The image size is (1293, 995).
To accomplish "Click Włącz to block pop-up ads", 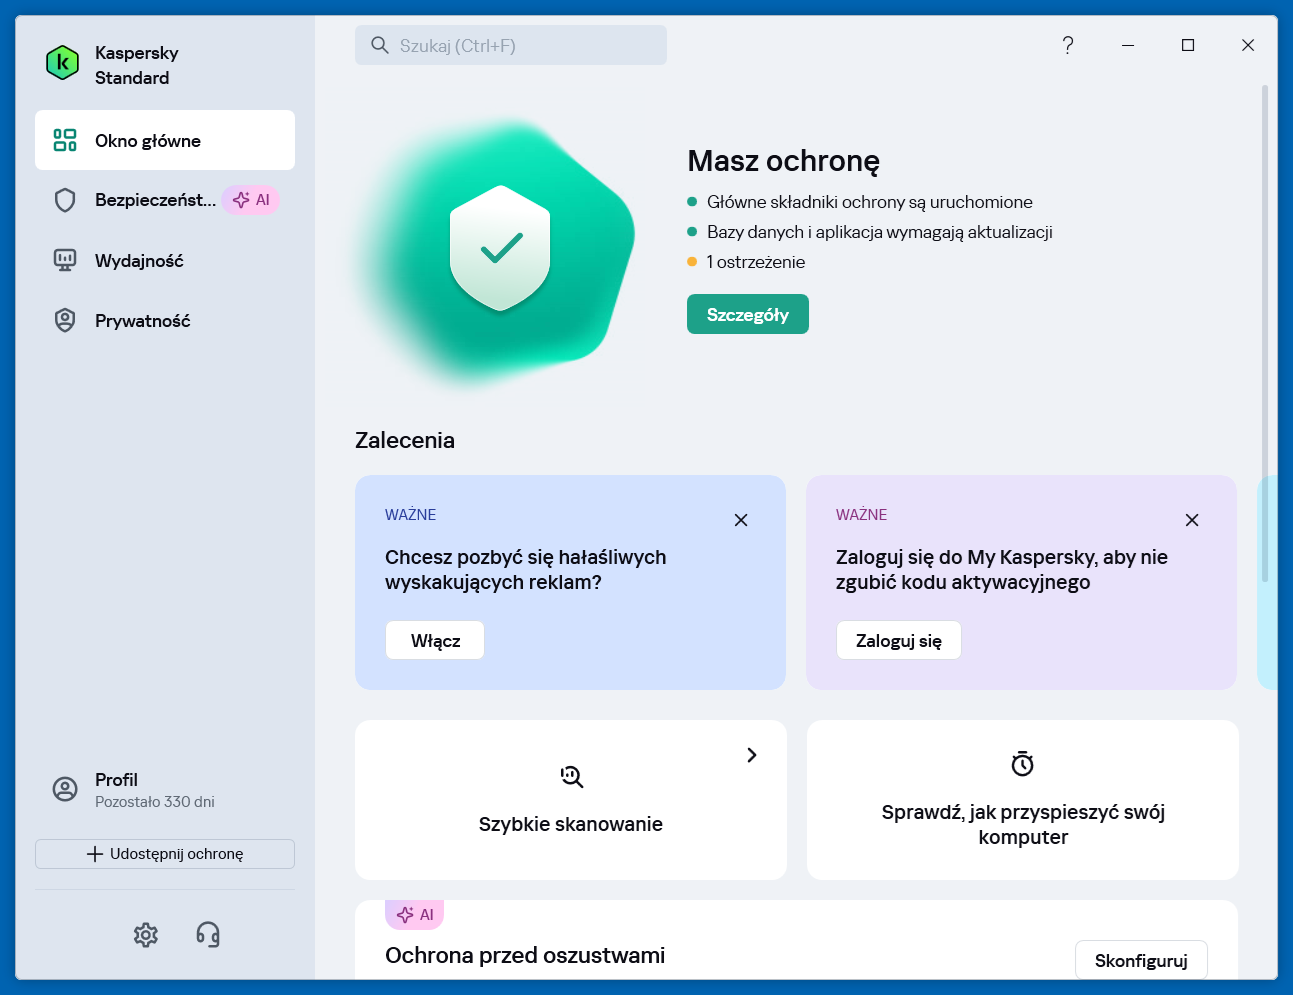I will 435,640.
